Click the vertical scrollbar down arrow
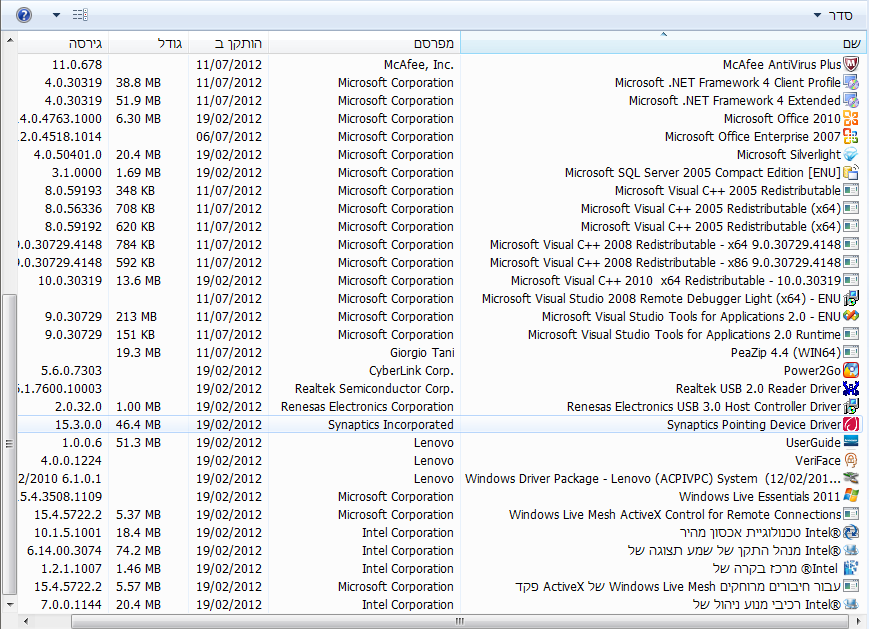This screenshot has height=629, width=869. pyautogui.click(x=9, y=604)
